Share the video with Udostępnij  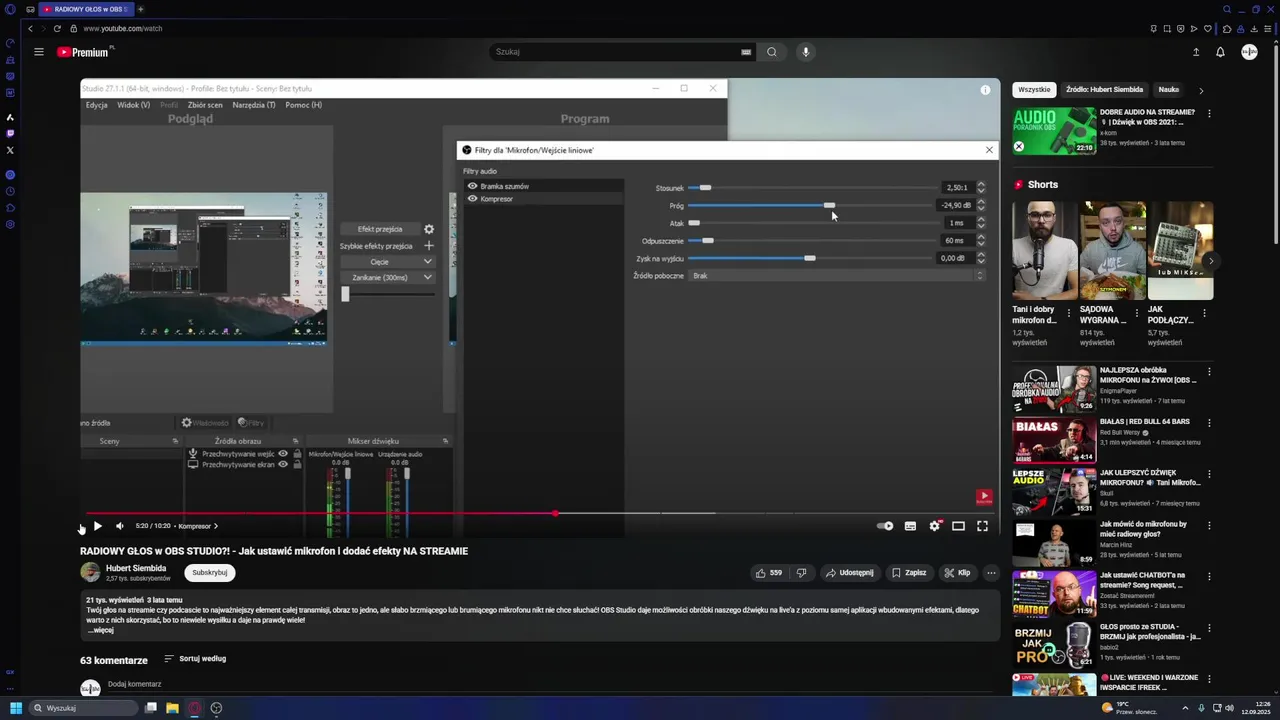point(850,573)
